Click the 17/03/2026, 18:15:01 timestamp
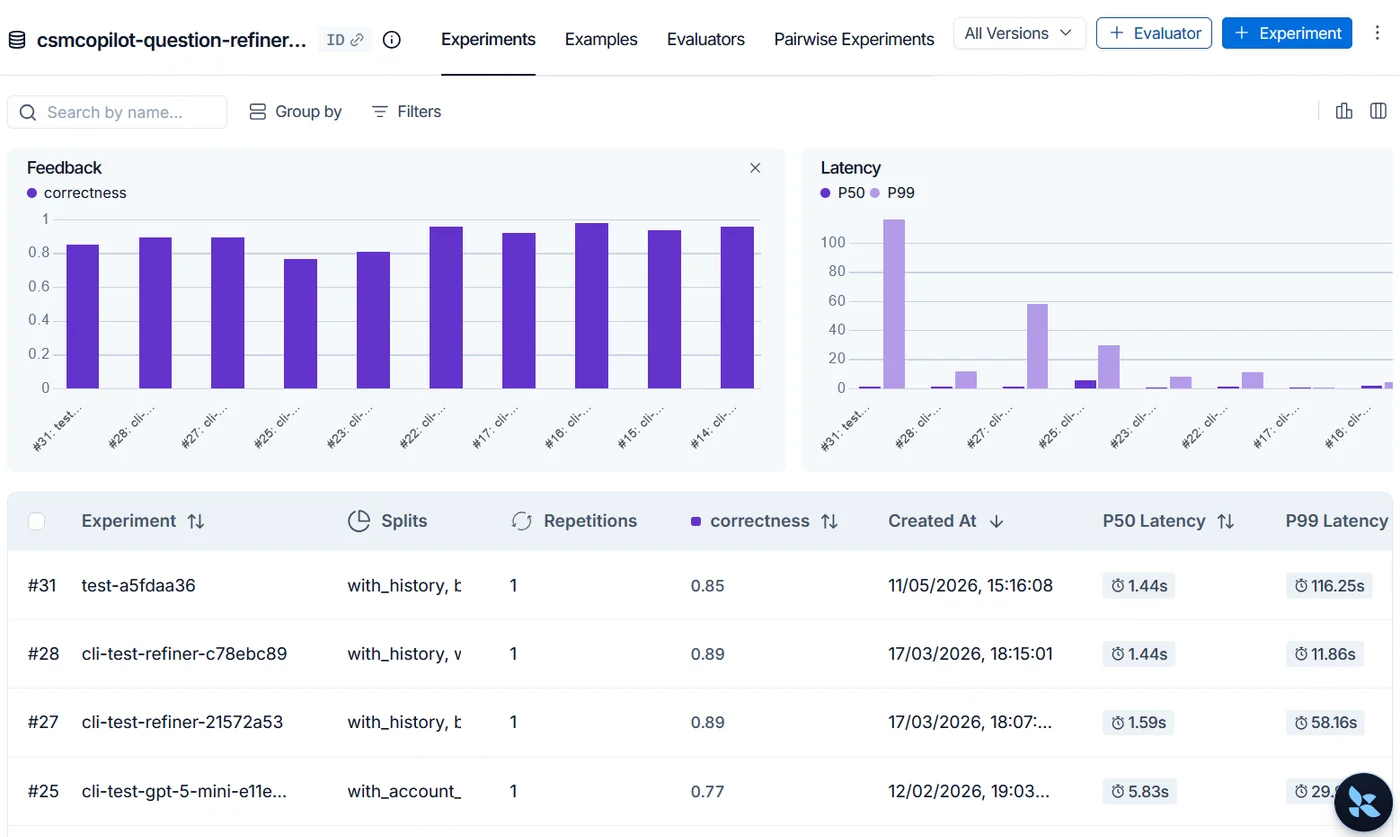 point(970,654)
